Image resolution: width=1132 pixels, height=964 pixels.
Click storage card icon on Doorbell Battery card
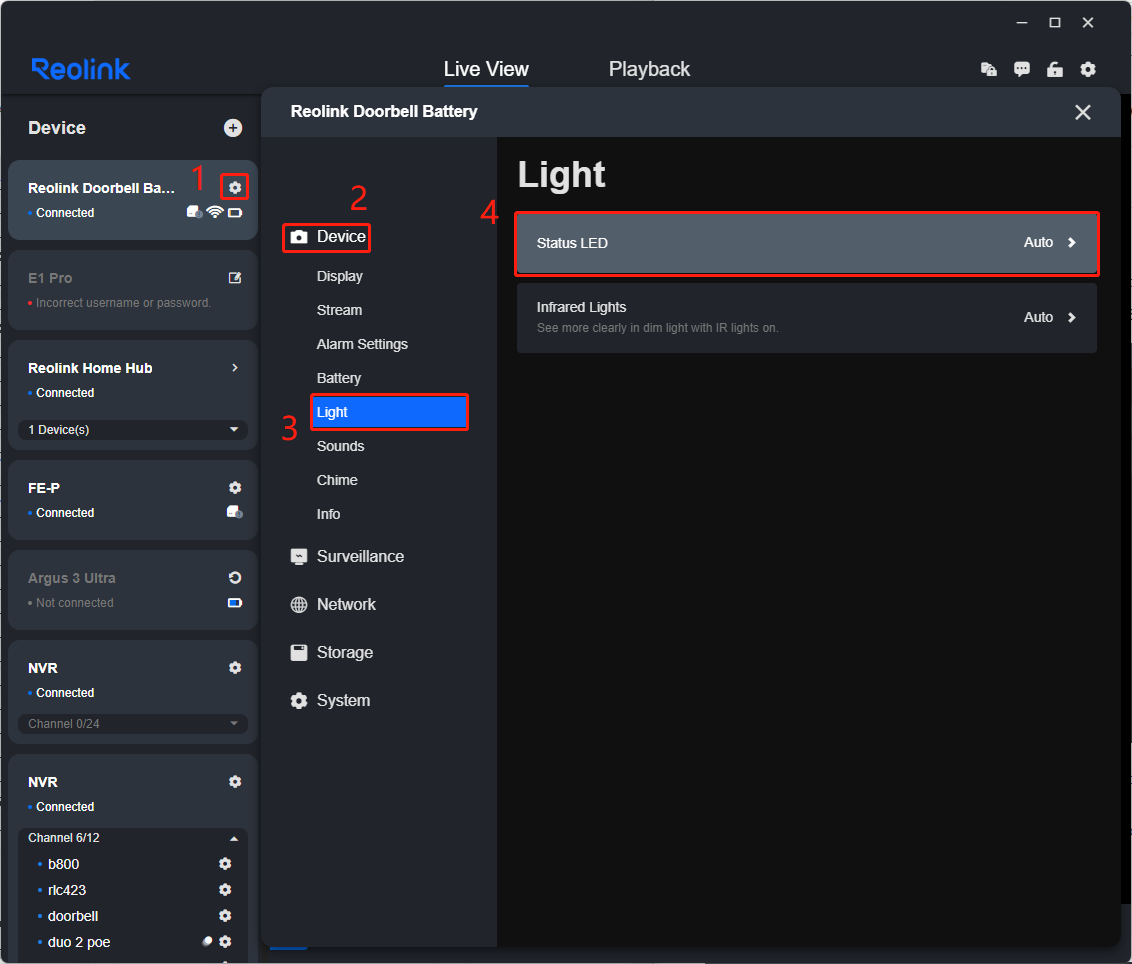click(x=194, y=212)
